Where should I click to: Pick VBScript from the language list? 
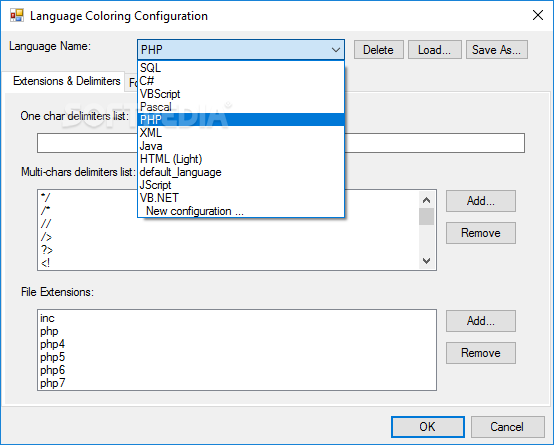(x=241, y=94)
